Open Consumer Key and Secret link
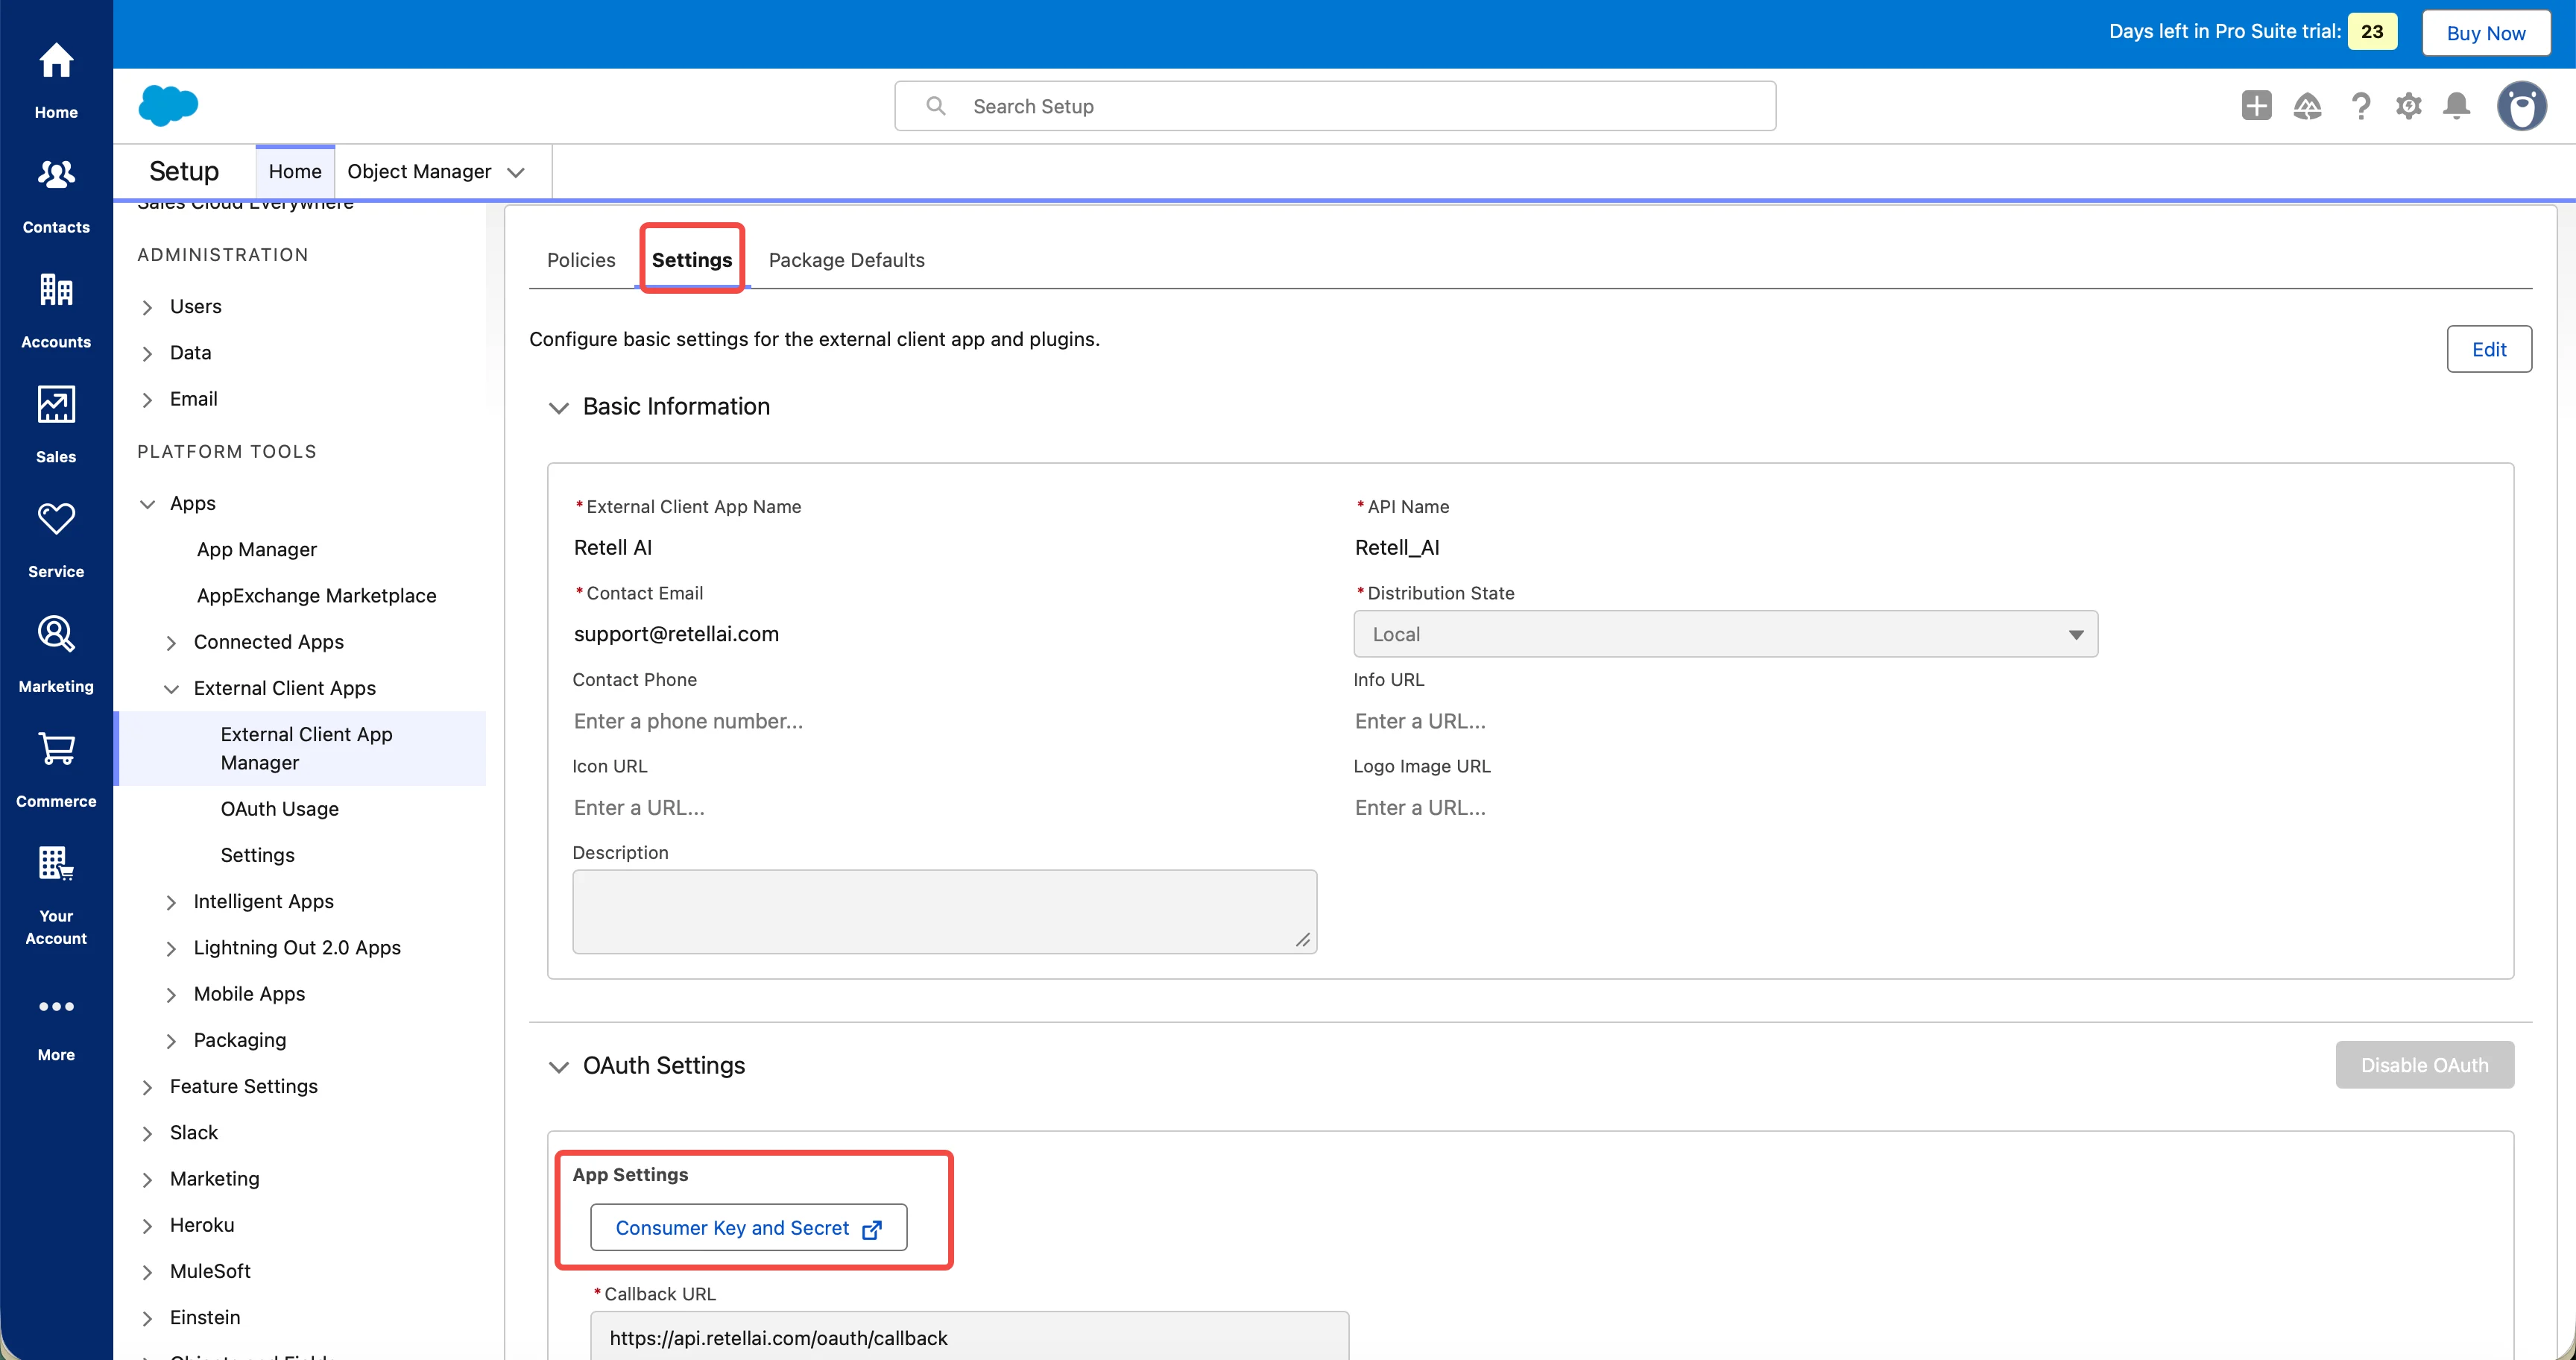The width and height of the screenshot is (2576, 1360). point(748,1228)
